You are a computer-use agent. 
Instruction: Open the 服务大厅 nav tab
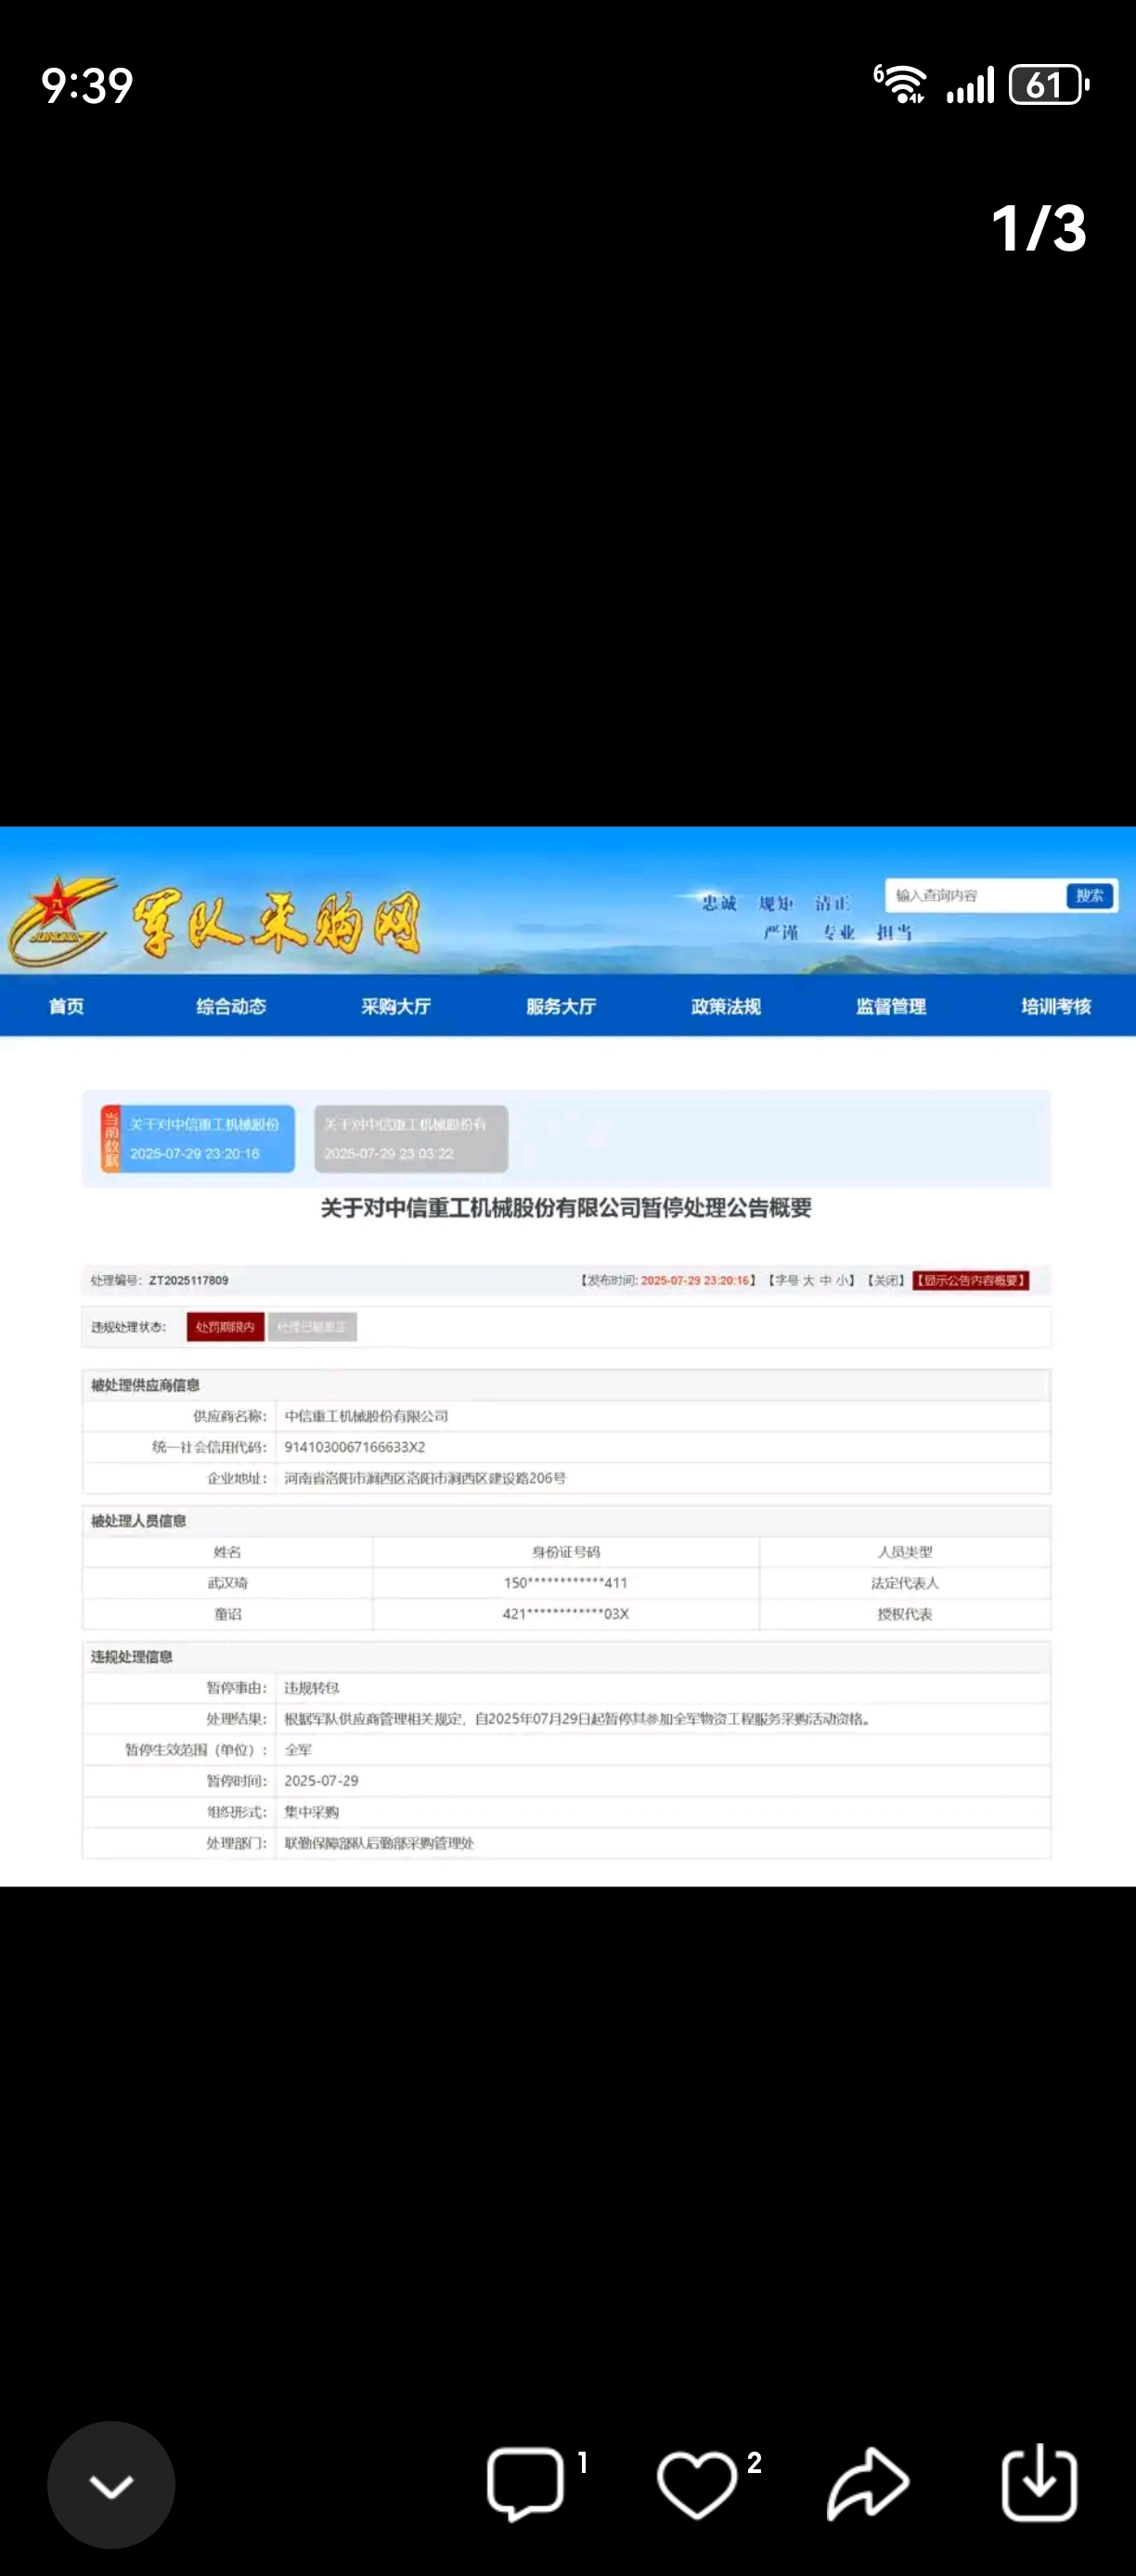click(x=561, y=1006)
